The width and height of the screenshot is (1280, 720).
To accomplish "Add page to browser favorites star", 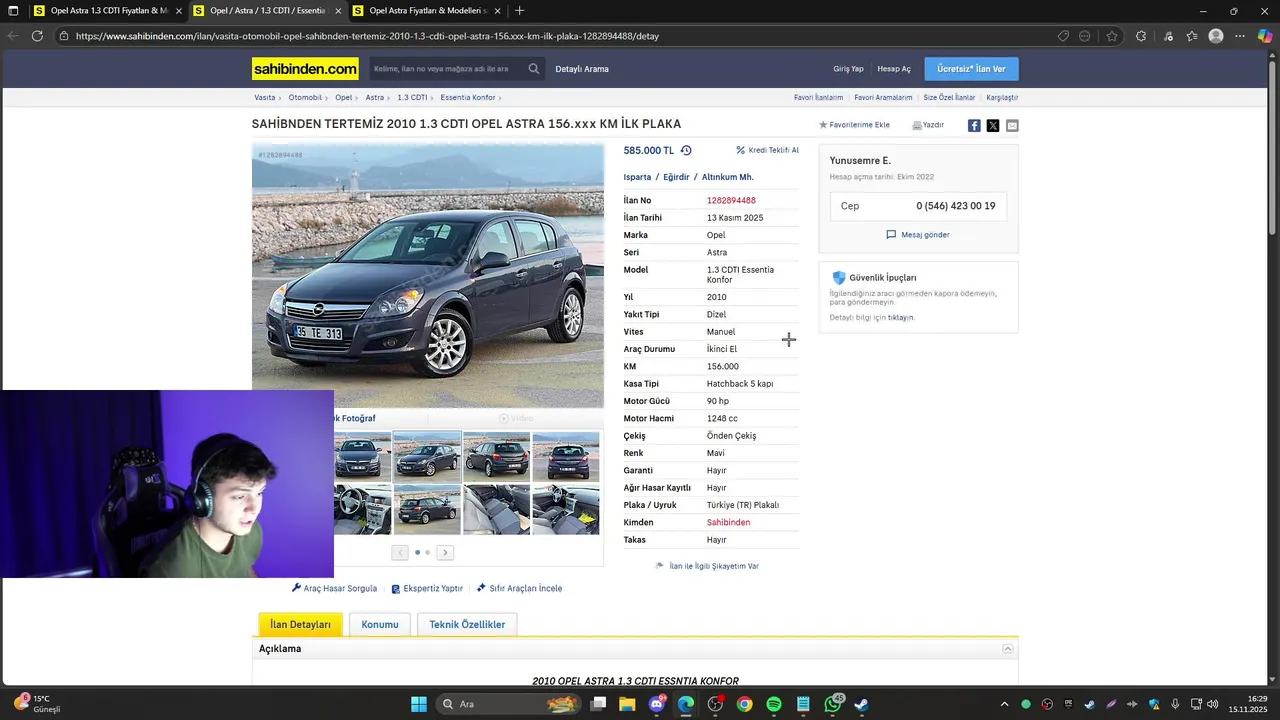I will pyautogui.click(x=1112, y=36).
